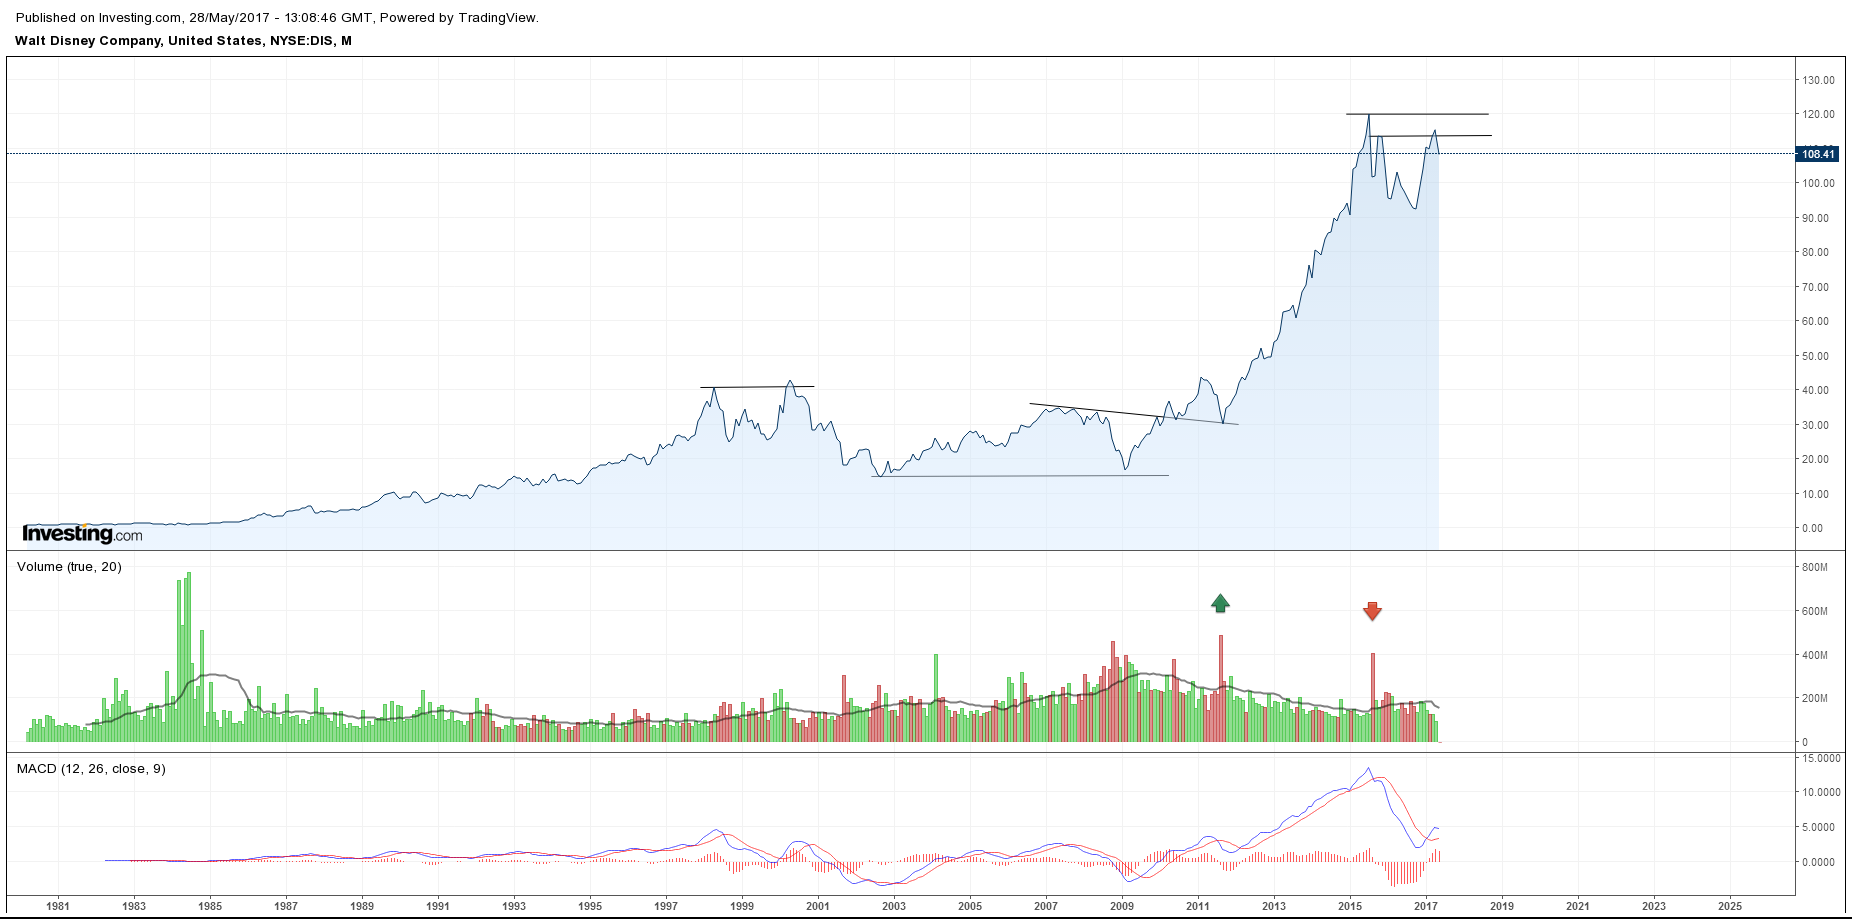Click the 1997 year on time axis

[x=666, y=906]
